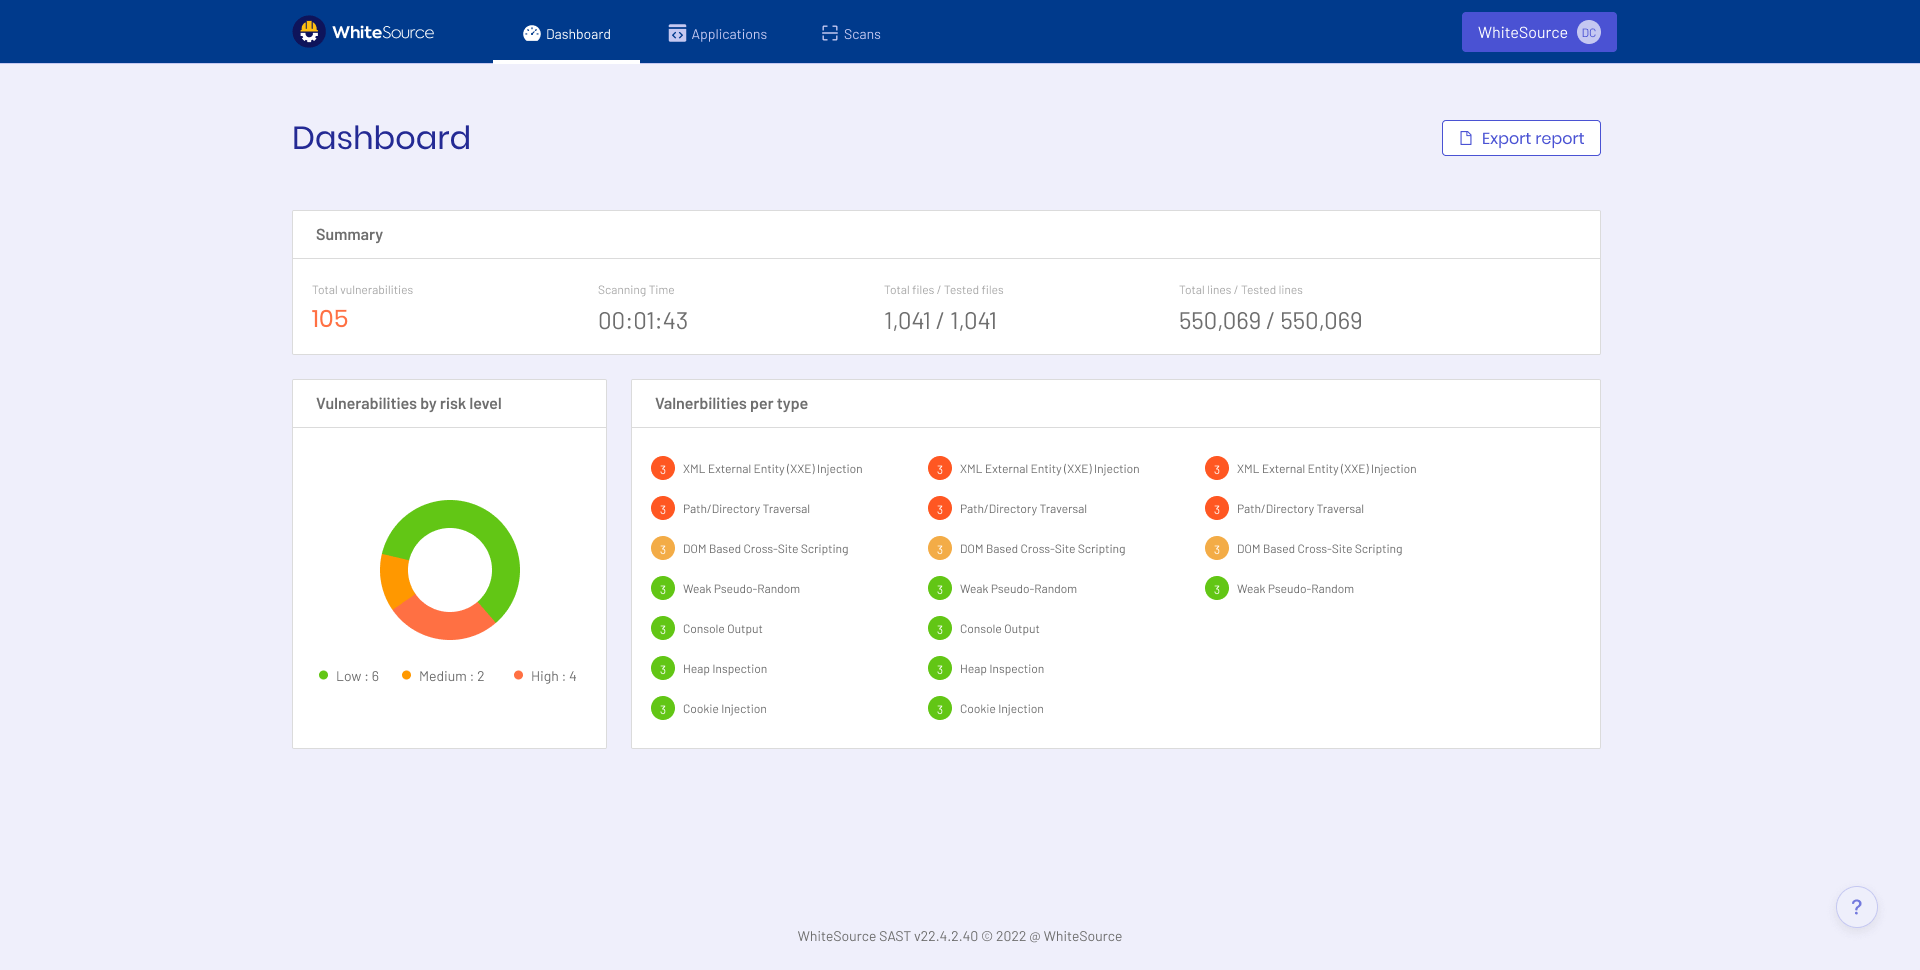The image size is (1920, 970).
Task: Click the Dashboard gauge icon in navigation
Action: click(x=530, y=33)
